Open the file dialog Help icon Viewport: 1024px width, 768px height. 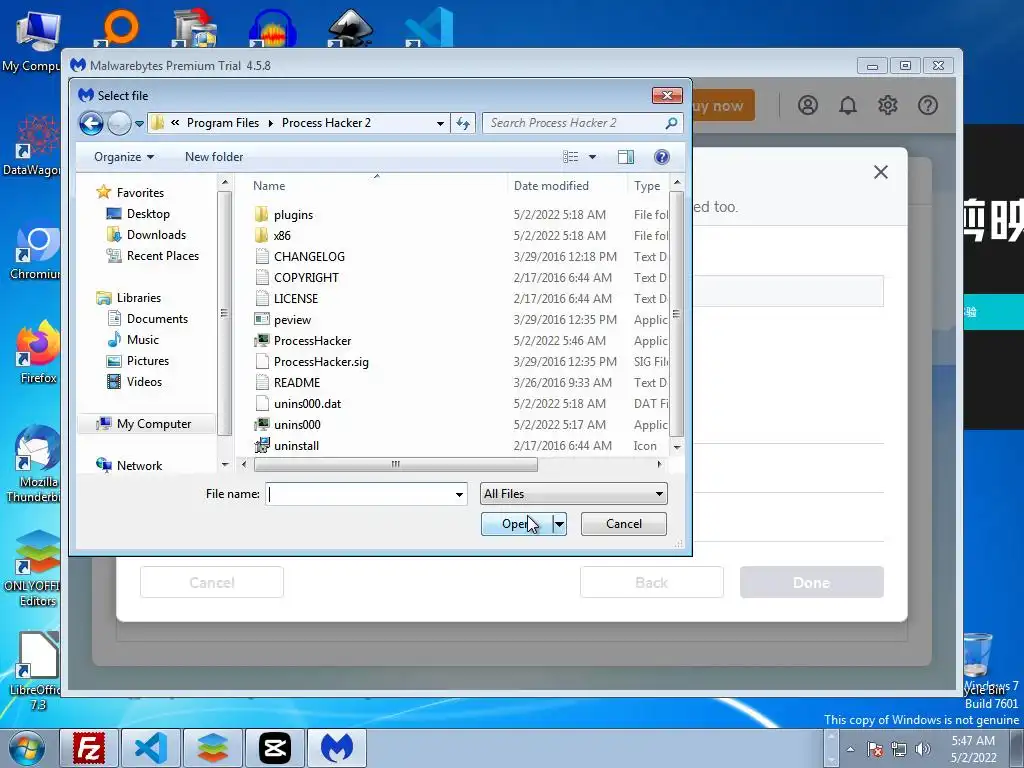point(662,157)
